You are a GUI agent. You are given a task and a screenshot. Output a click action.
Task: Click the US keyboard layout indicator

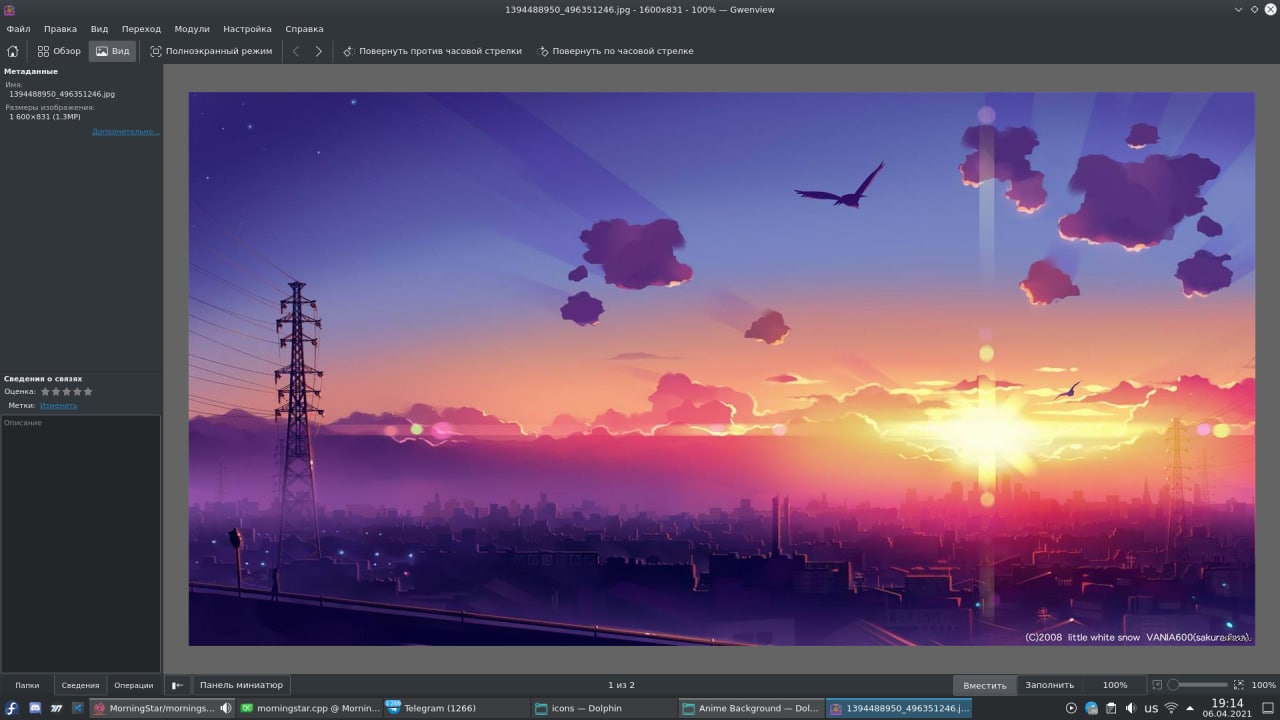click(1151, 708)
